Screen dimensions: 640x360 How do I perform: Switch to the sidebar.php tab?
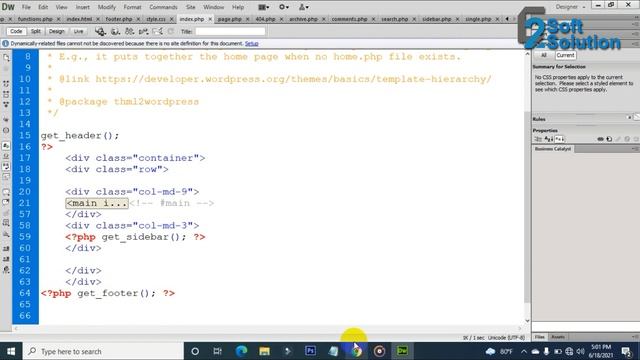[436, 19]
